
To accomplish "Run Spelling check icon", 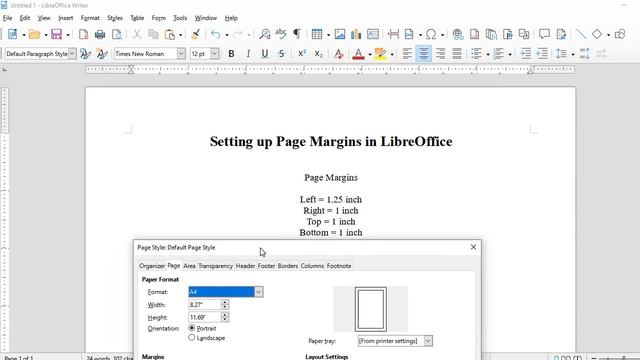I will [281, 34].
